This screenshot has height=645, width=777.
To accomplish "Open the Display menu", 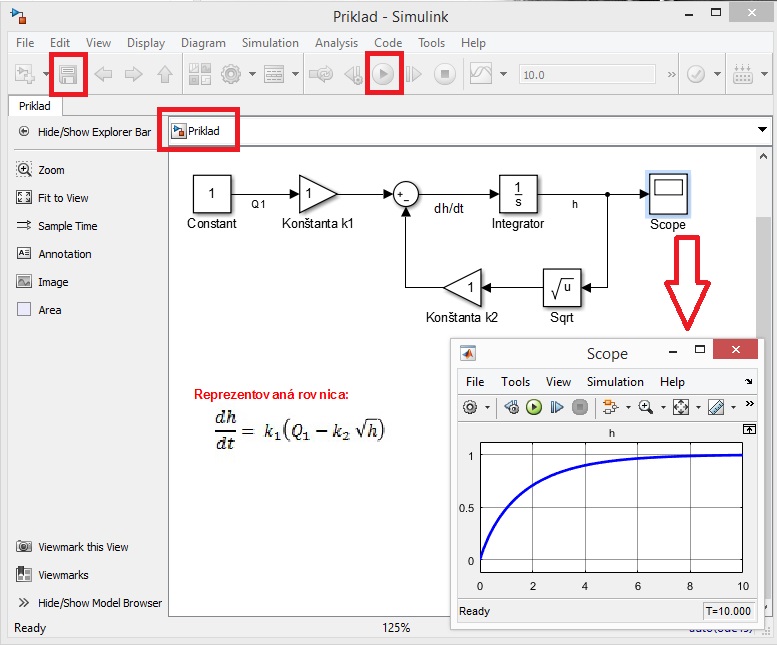I will [146, 43].
